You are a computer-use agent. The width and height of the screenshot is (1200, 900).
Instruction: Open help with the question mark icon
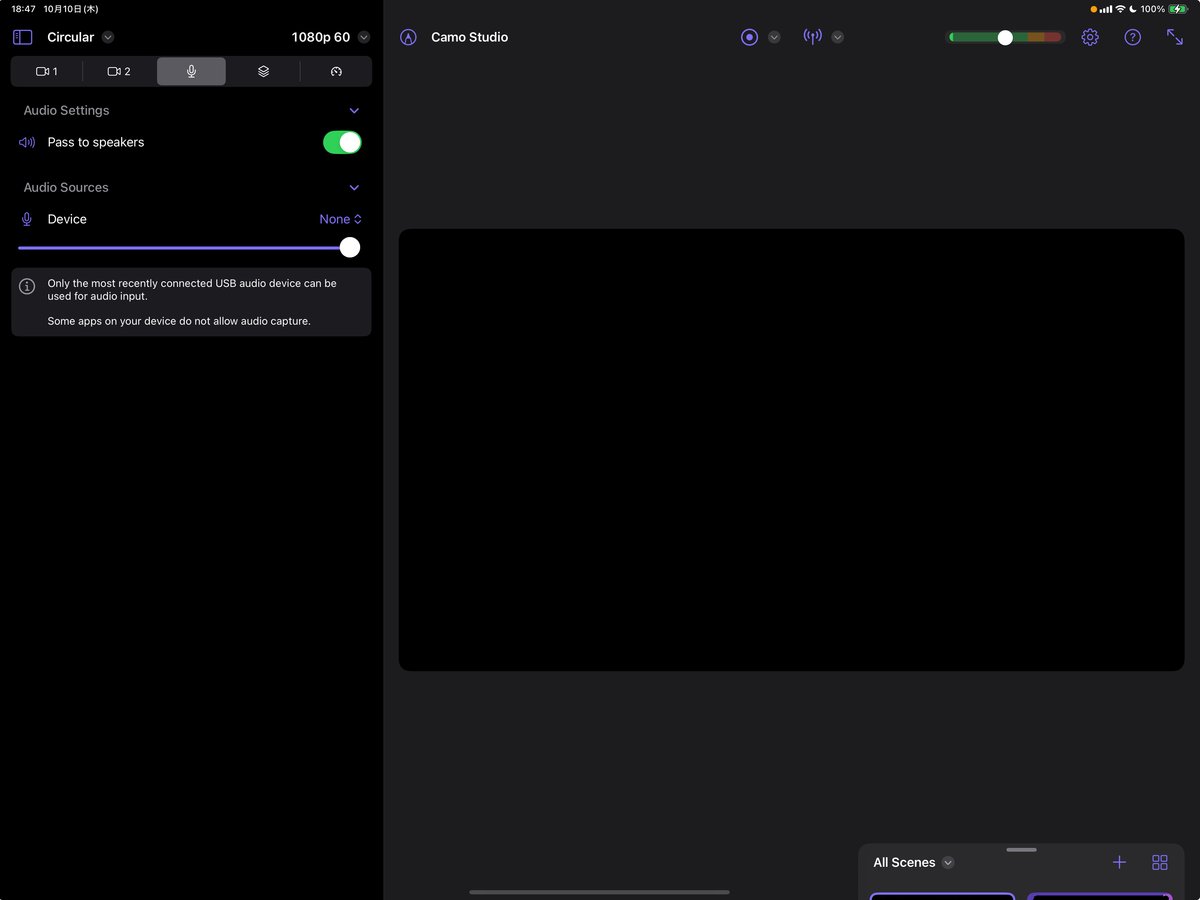pyautogui.click(x=1132, y=37)
